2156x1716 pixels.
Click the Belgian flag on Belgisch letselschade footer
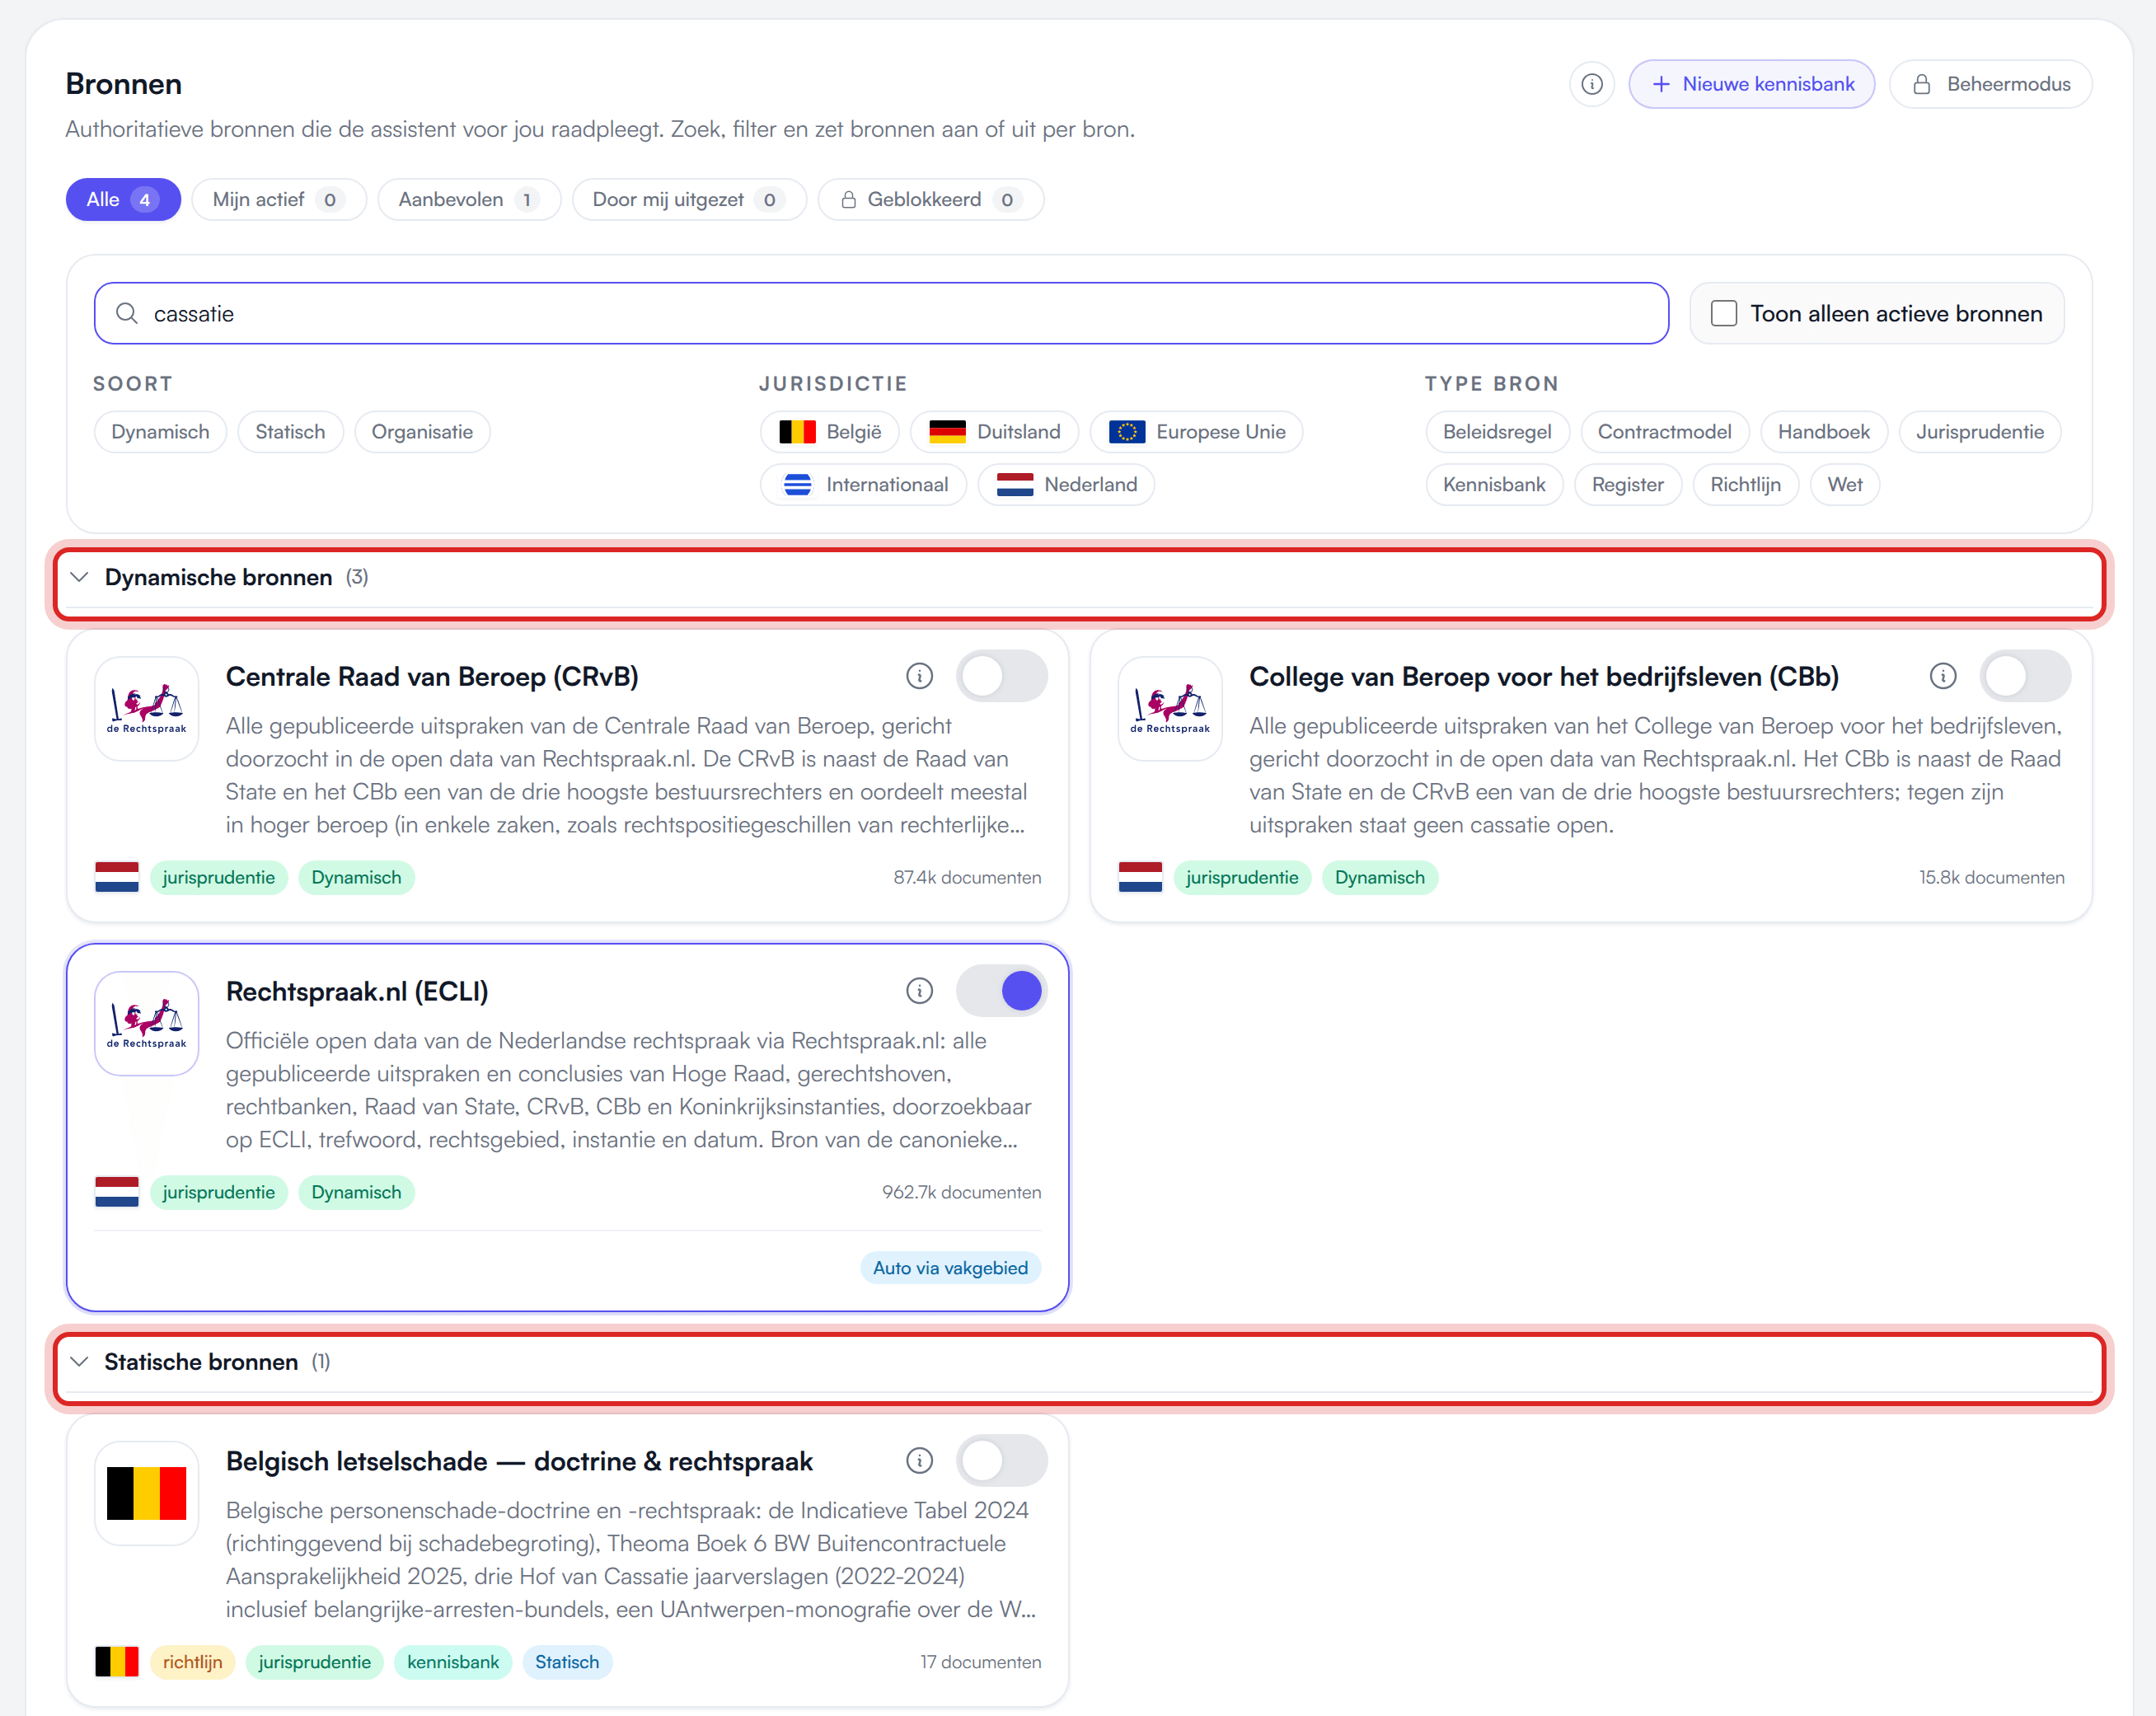(117, 1662)
